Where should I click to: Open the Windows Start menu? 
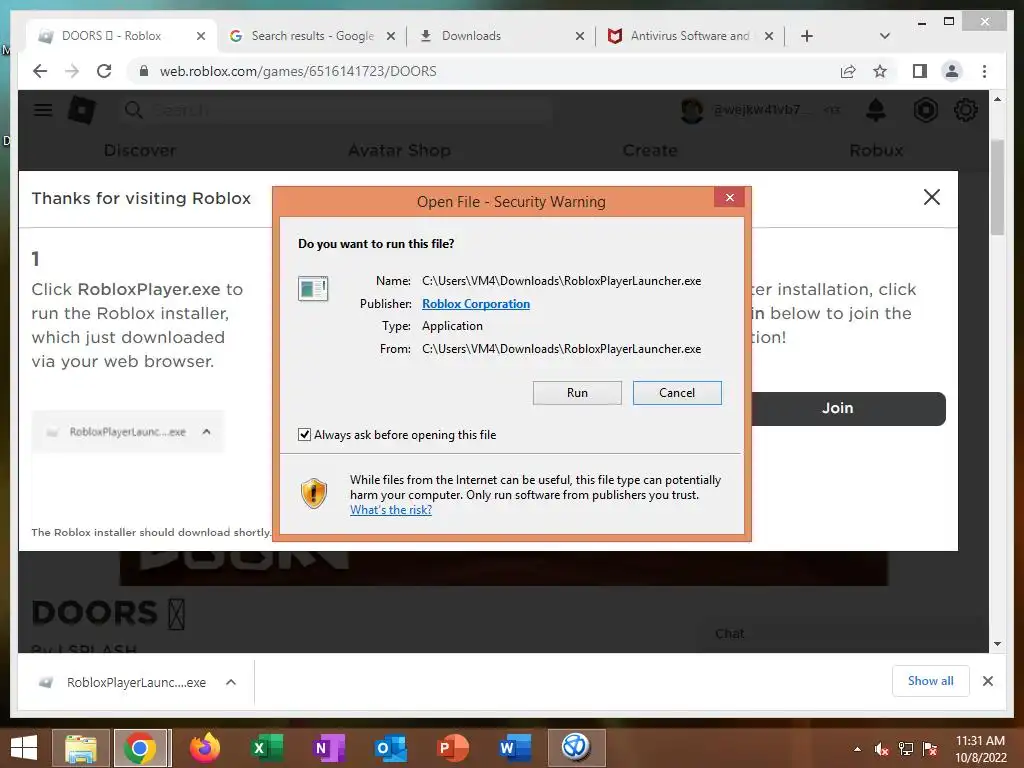point(24,748)
